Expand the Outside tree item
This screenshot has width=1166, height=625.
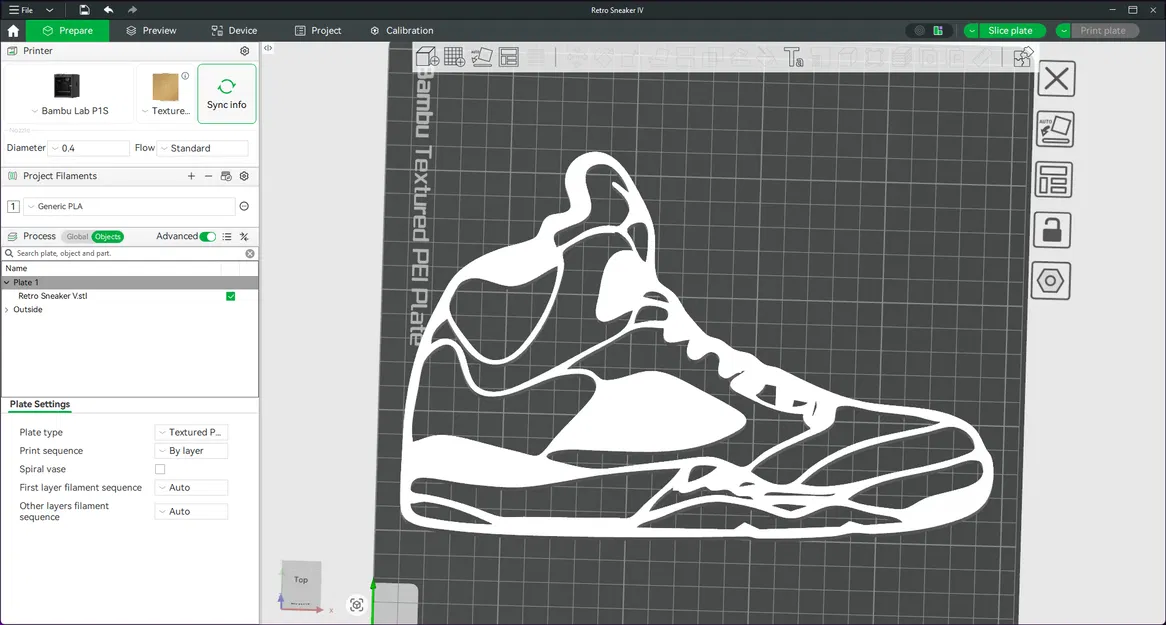[x=7, y=310]
